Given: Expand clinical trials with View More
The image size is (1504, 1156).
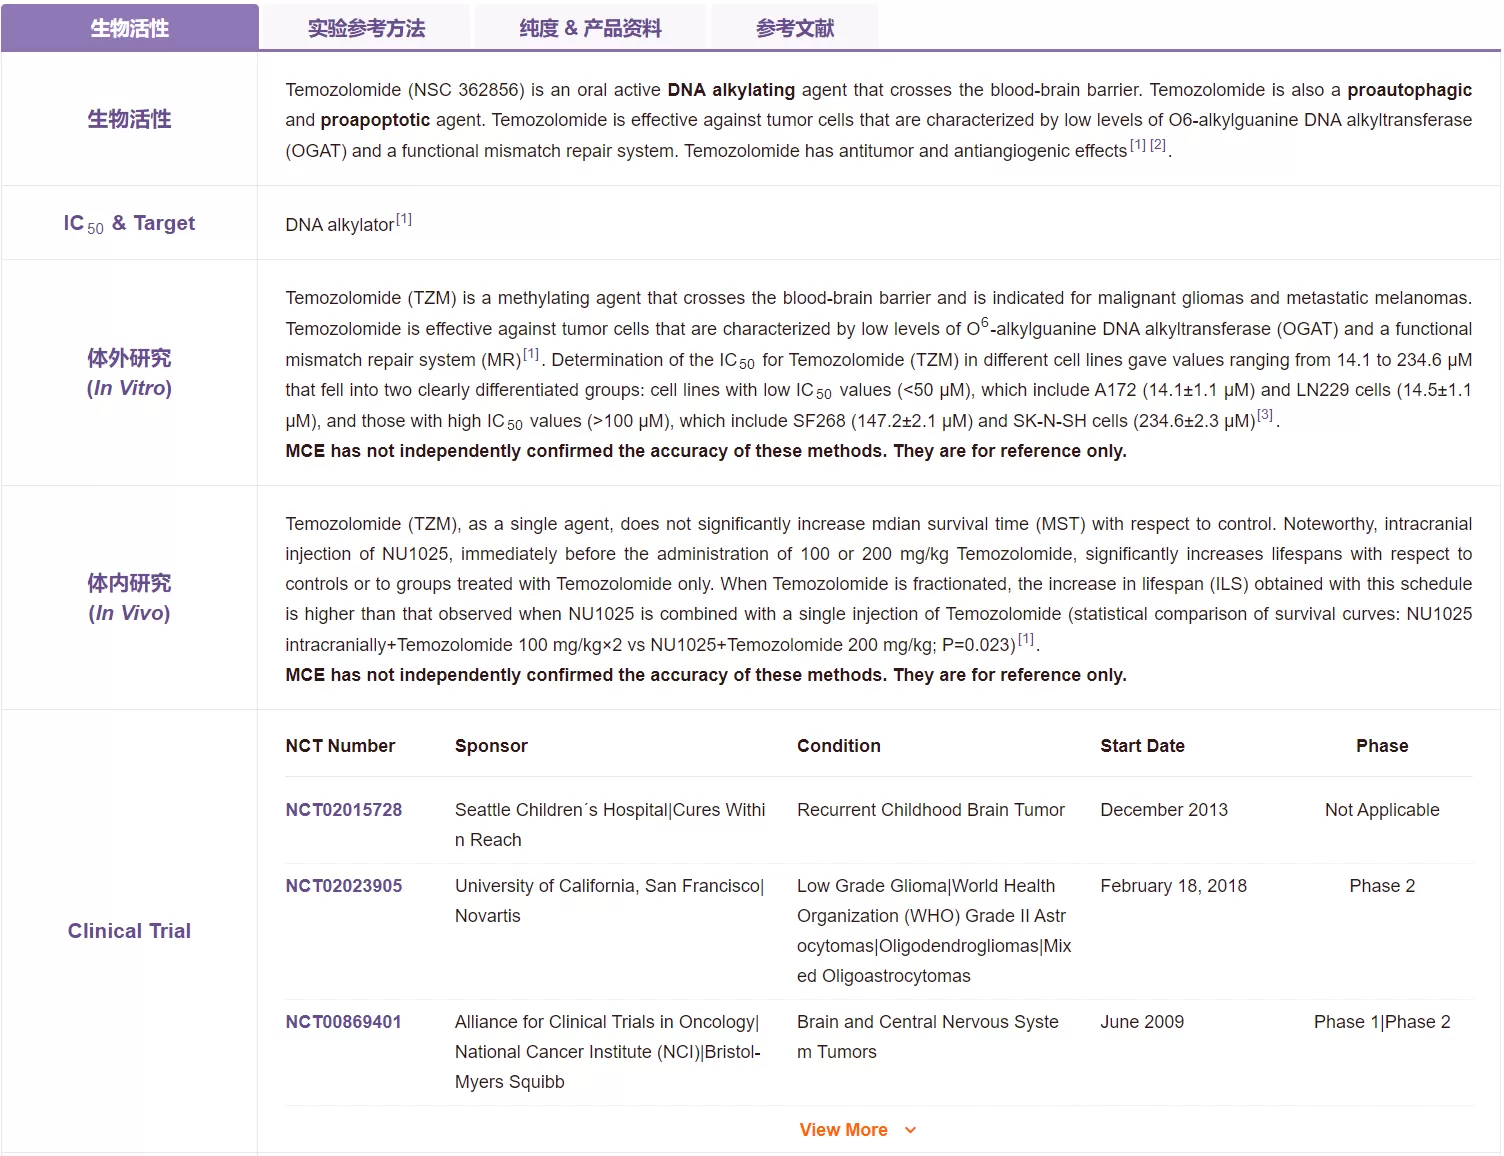Looking at the screenshot, I should [x=843, y=1130].
